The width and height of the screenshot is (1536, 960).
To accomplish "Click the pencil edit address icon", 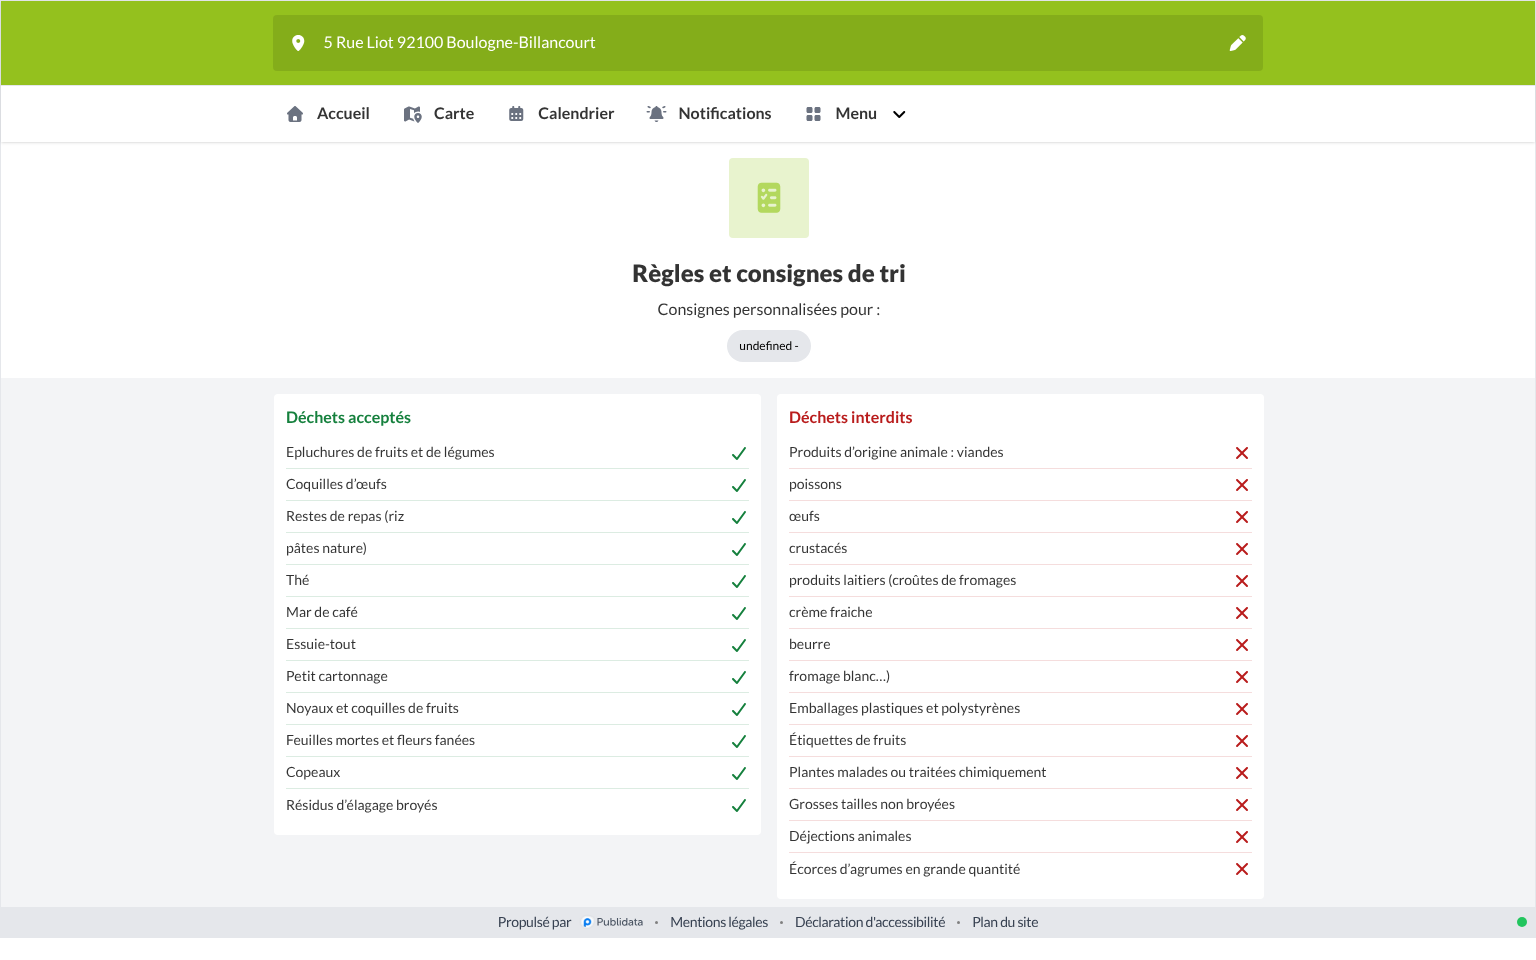I will [1238, 43].
